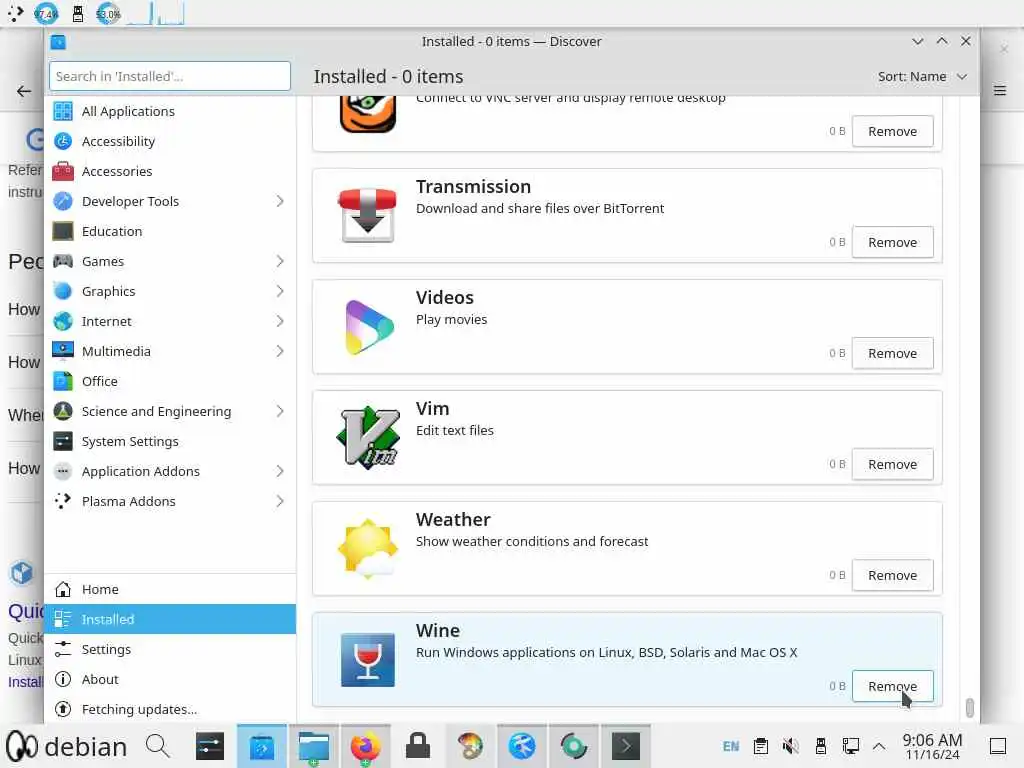Click Fetching updates entry
This screenshot has width=1024, height=768.
(170, 709)
